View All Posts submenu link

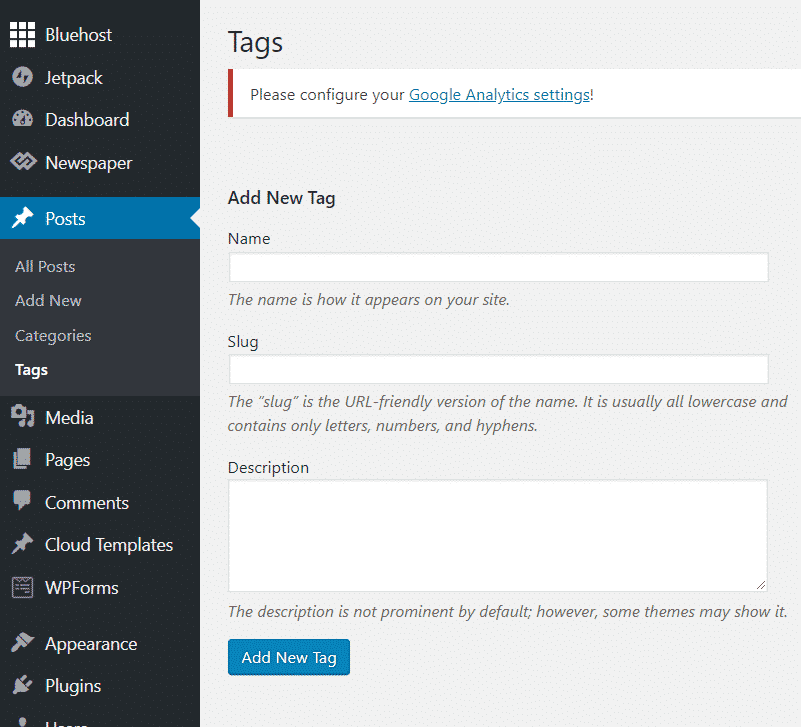45,267
